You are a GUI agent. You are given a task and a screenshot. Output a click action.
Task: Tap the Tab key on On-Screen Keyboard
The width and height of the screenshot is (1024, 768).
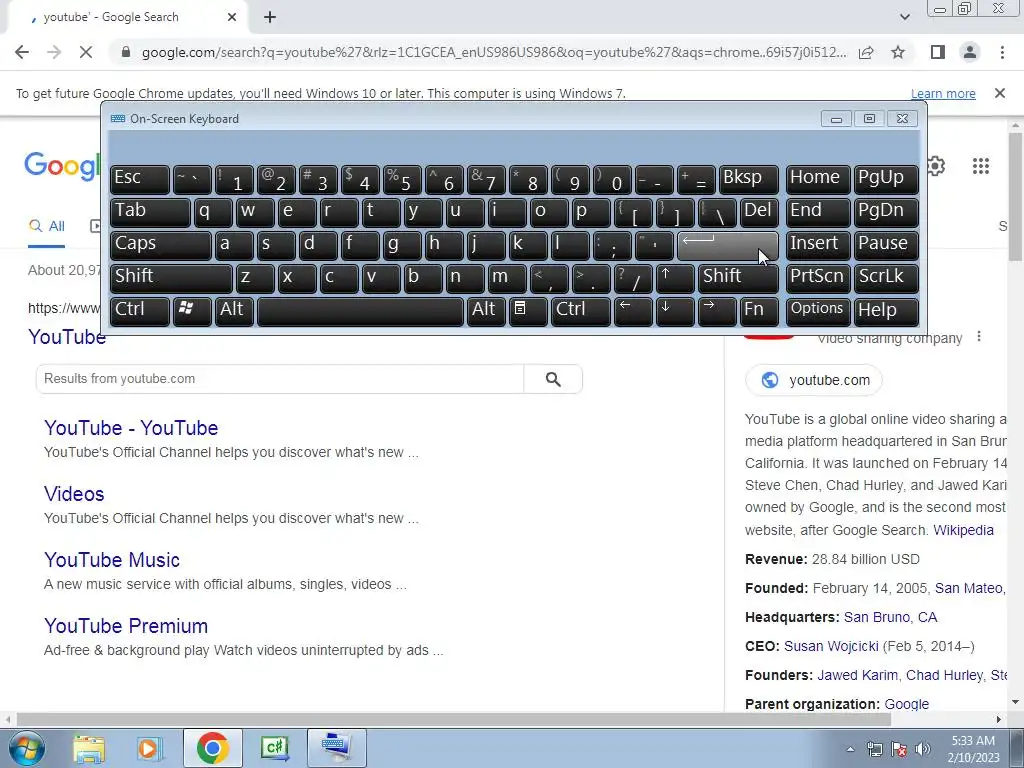tap(150, 212)
